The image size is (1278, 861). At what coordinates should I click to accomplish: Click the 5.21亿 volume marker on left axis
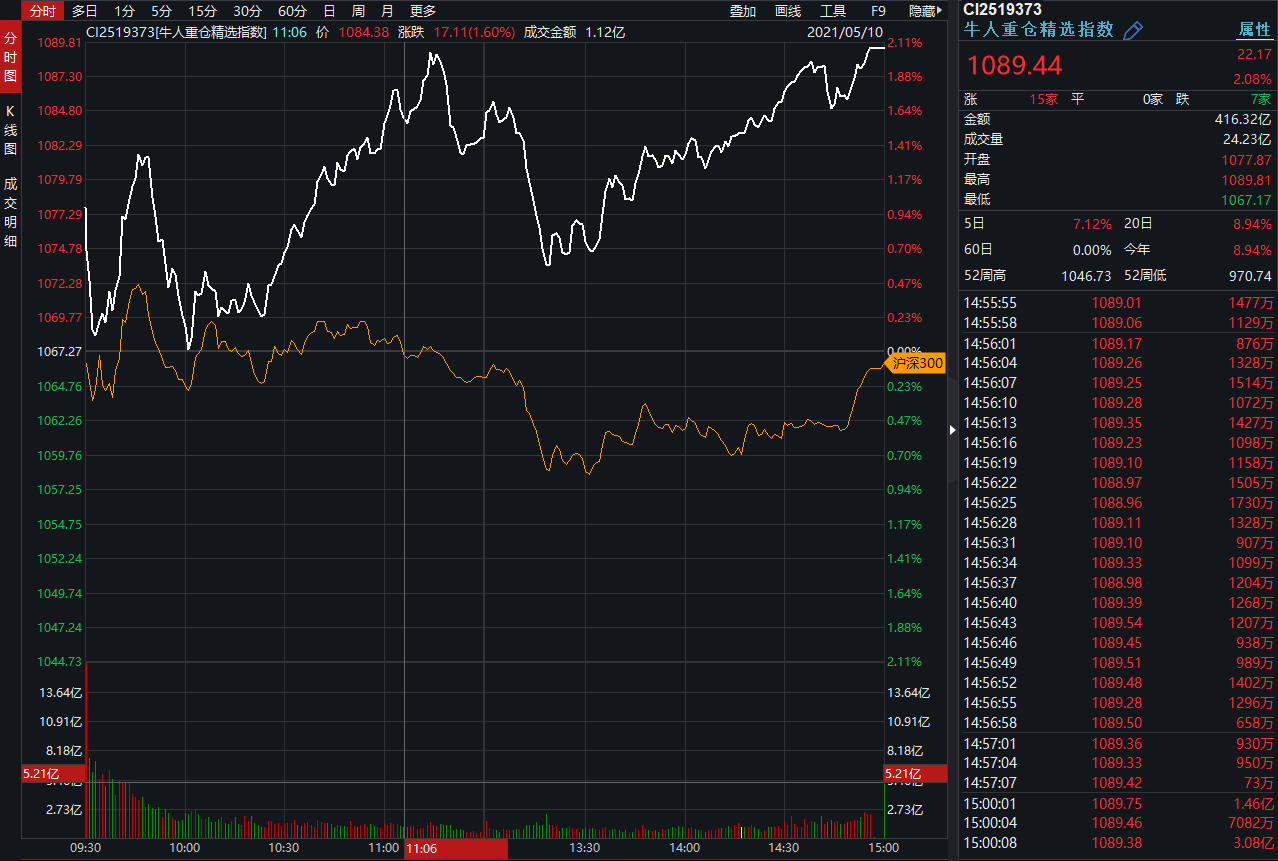[x=42, y=774]
